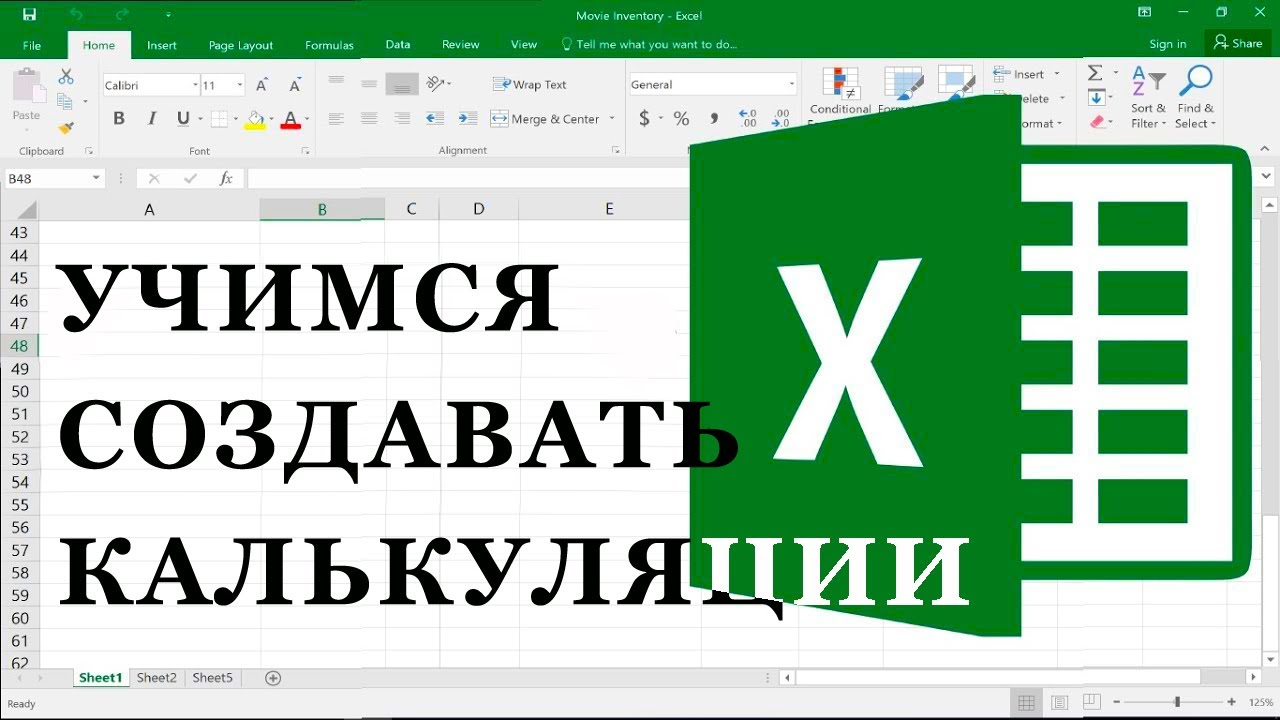Switch to Page Layout view in status bar
1280x720 pixels.
(1059, 703)
